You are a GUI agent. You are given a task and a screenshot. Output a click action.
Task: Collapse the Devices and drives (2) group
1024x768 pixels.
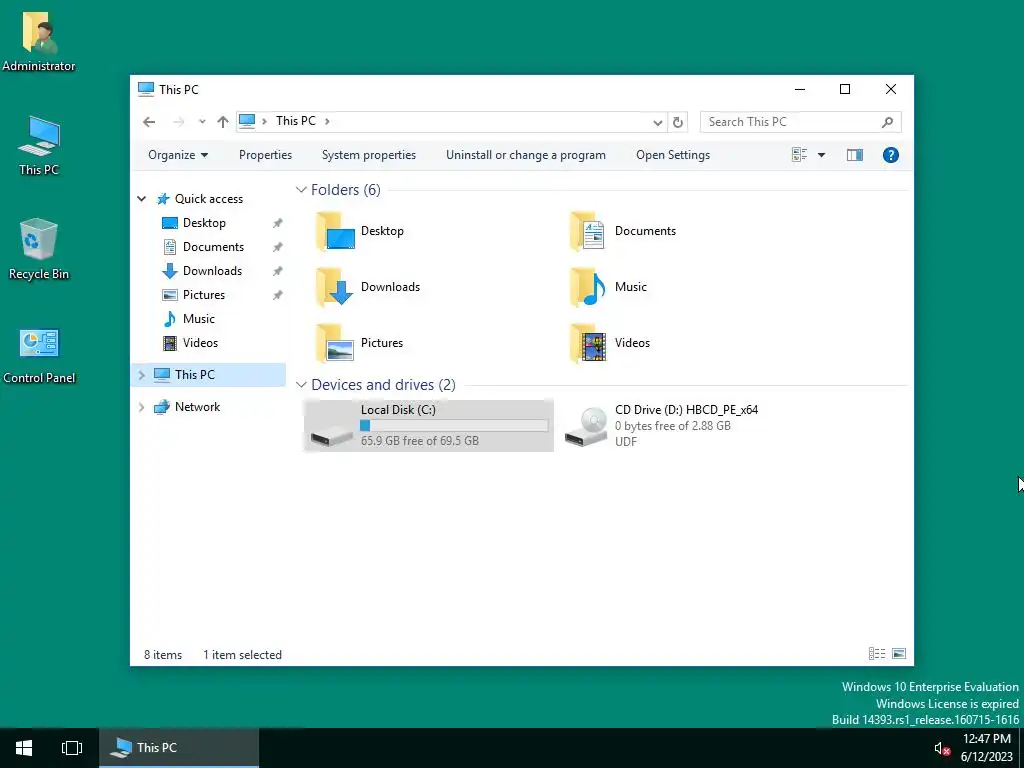(x=301, y=385)
